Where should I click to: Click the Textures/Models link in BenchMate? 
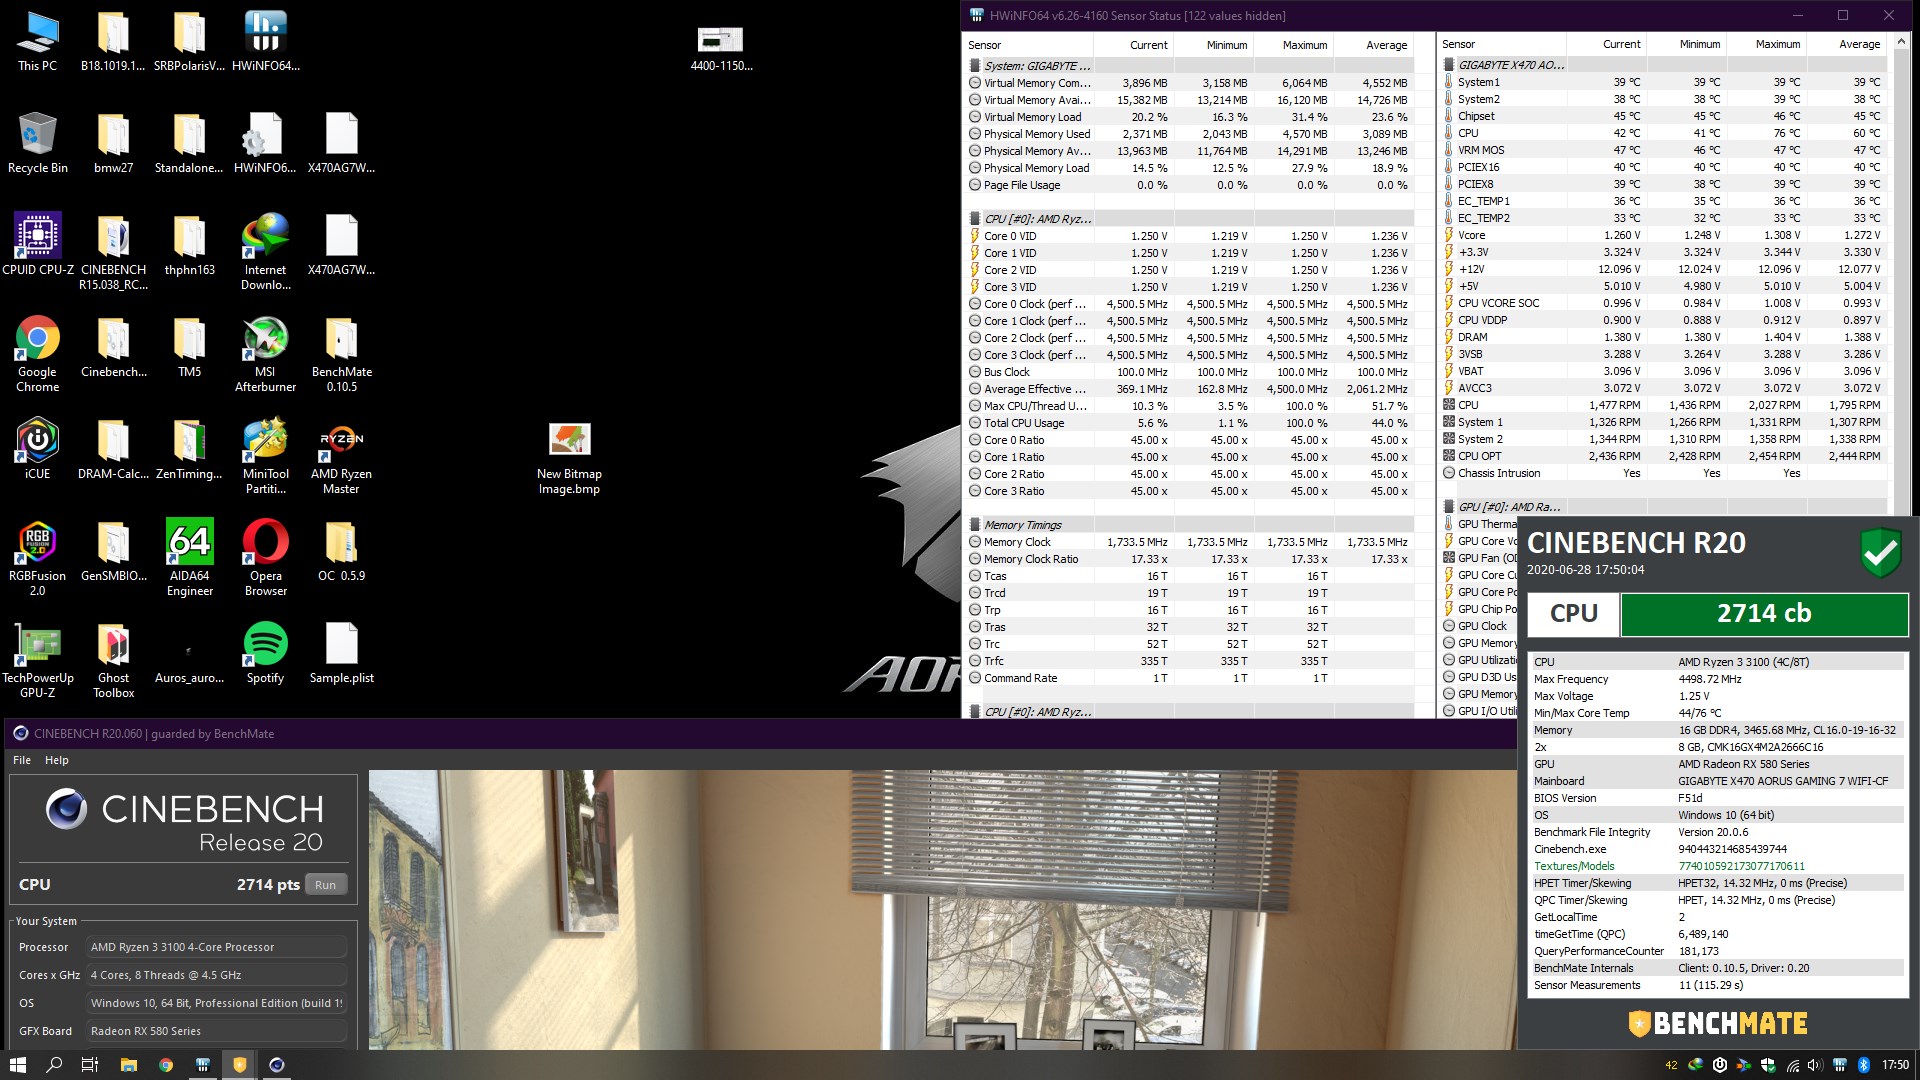(1574, 866)
